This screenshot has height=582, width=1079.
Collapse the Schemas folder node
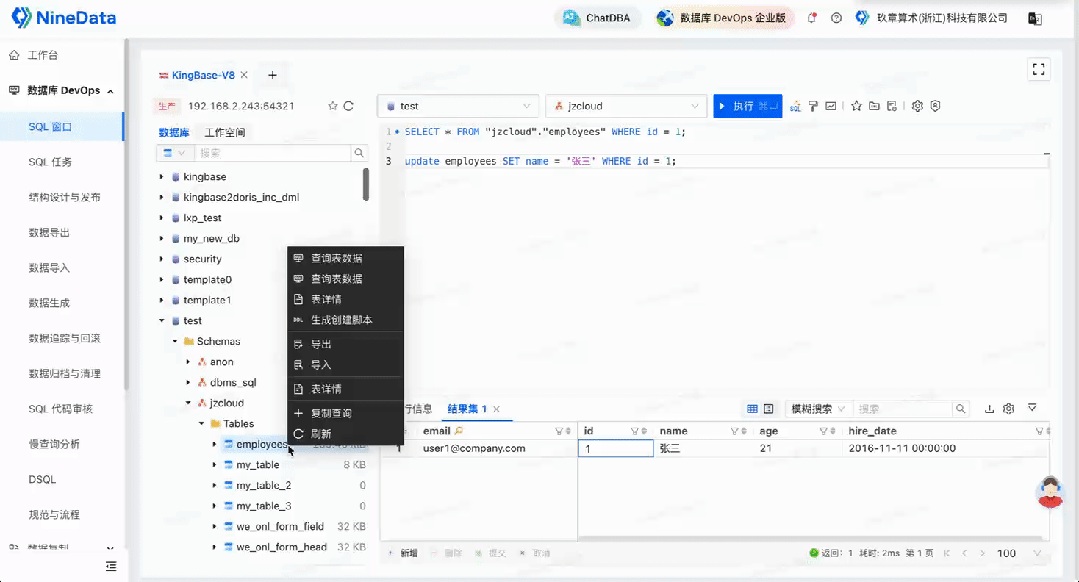[175, 341]
